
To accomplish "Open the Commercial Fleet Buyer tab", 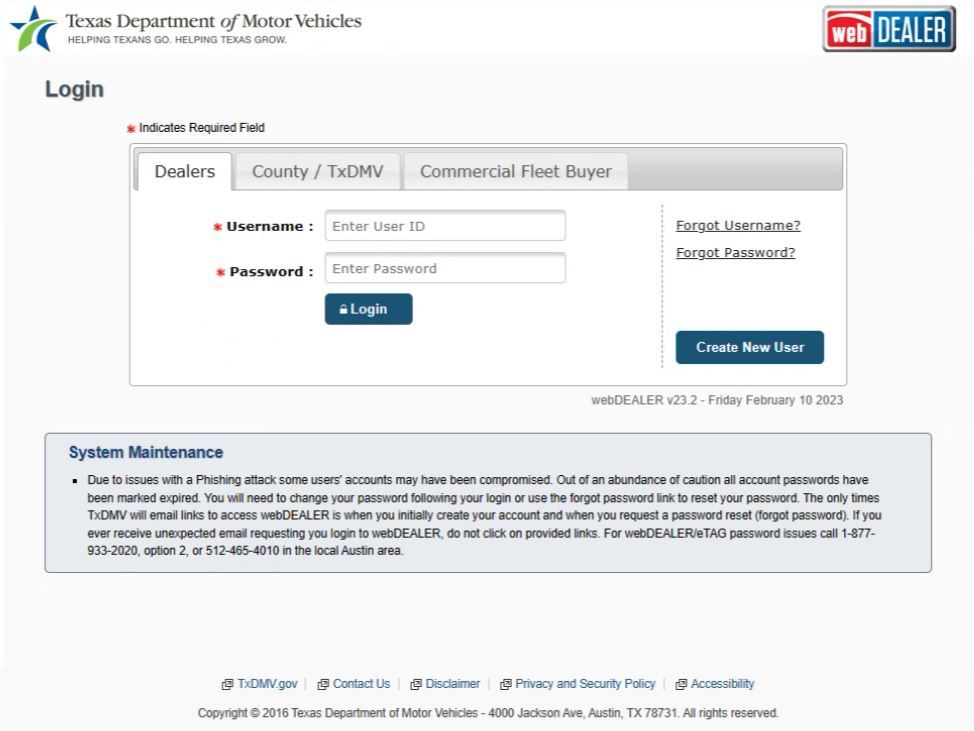I will [x=515, y=171].
